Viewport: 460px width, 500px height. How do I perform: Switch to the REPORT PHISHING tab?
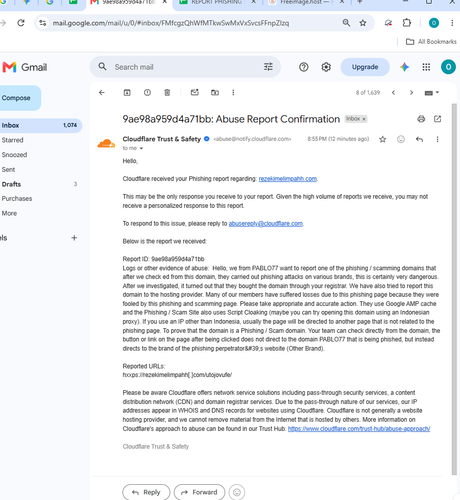(x=216, y=3)
